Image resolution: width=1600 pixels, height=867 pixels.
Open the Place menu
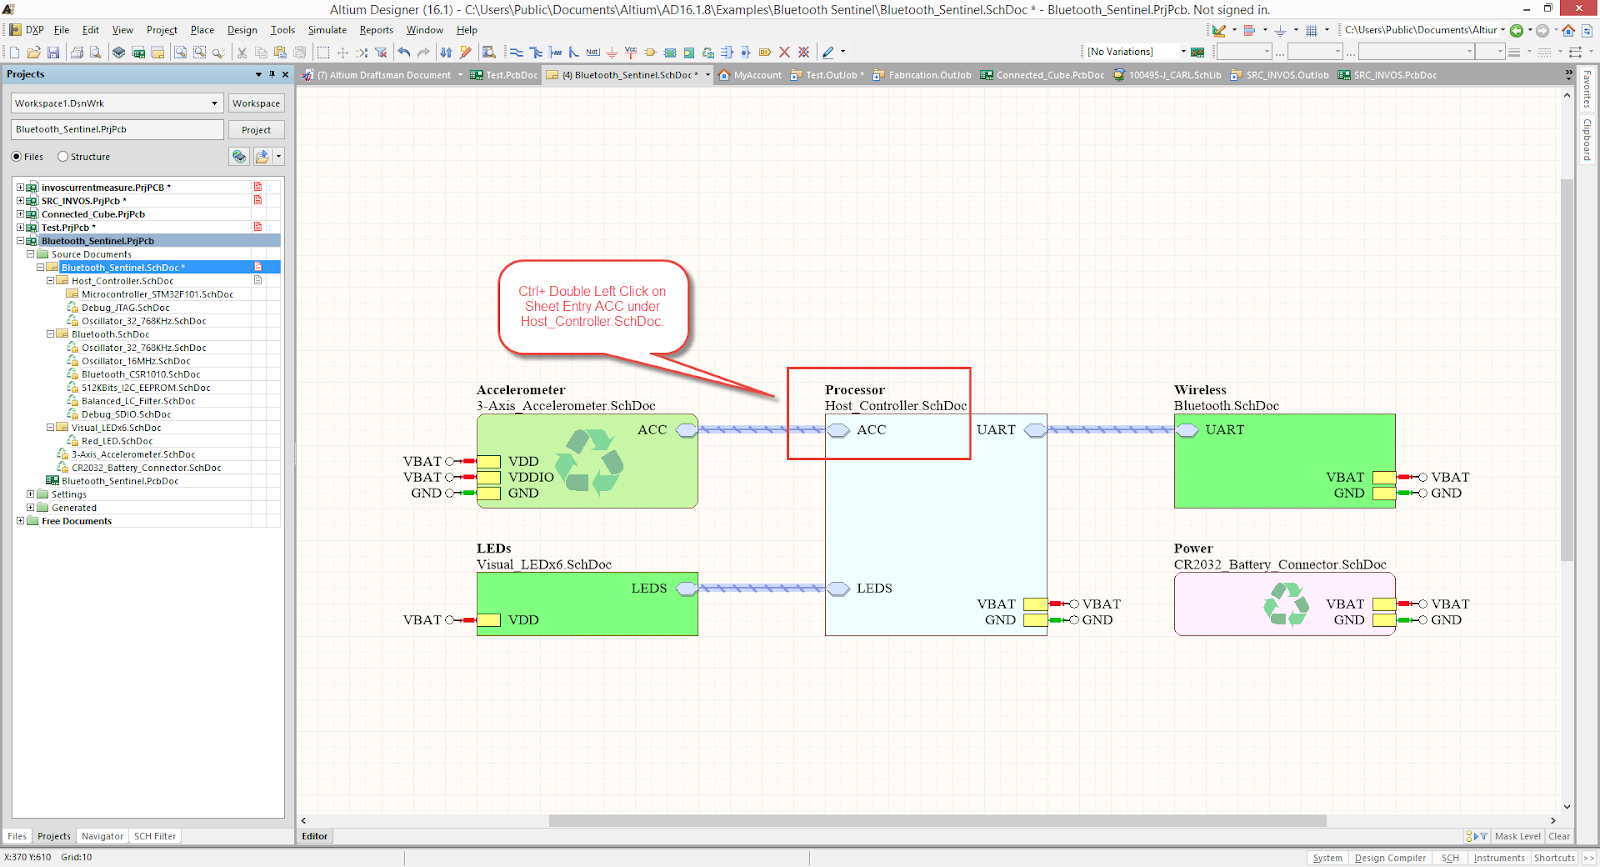click(x=202, y=30)
